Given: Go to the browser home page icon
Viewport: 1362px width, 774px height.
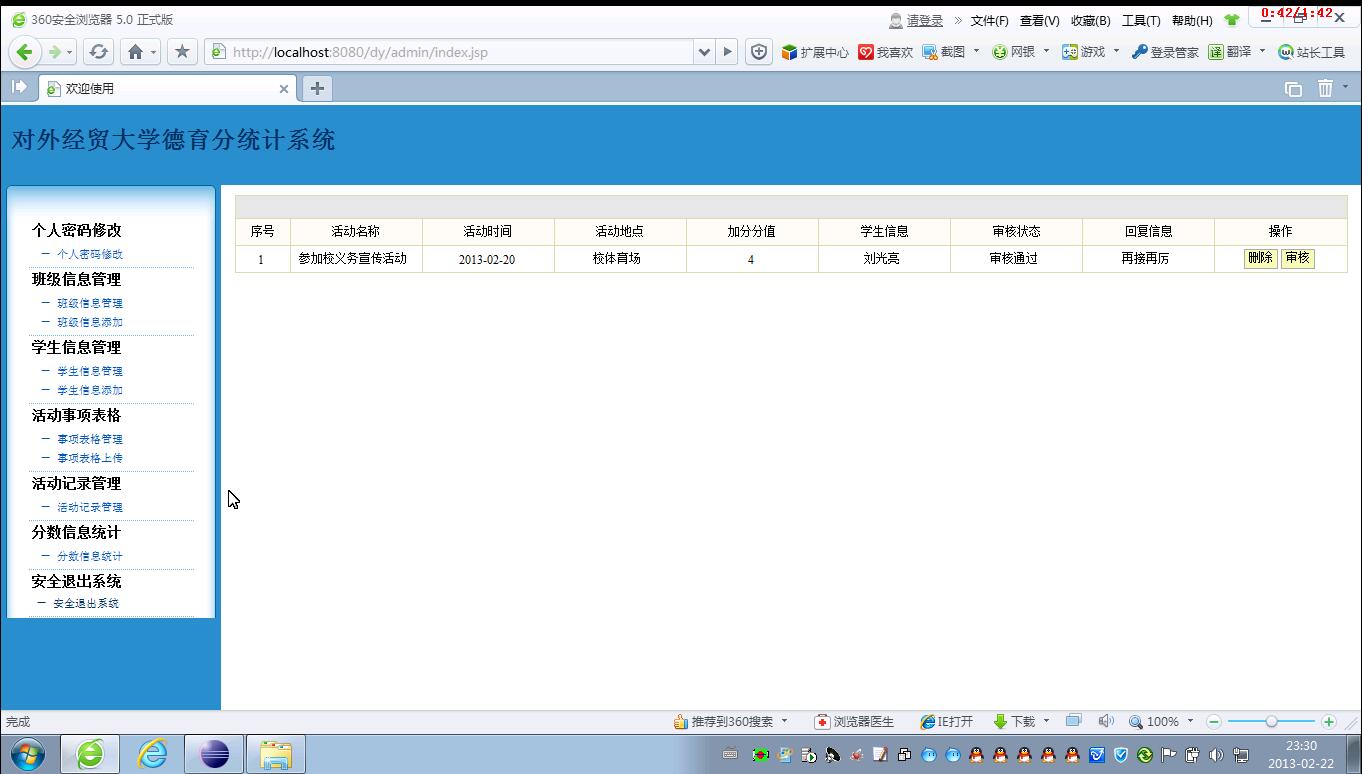Looking at the screenshot, I should 135,52.
